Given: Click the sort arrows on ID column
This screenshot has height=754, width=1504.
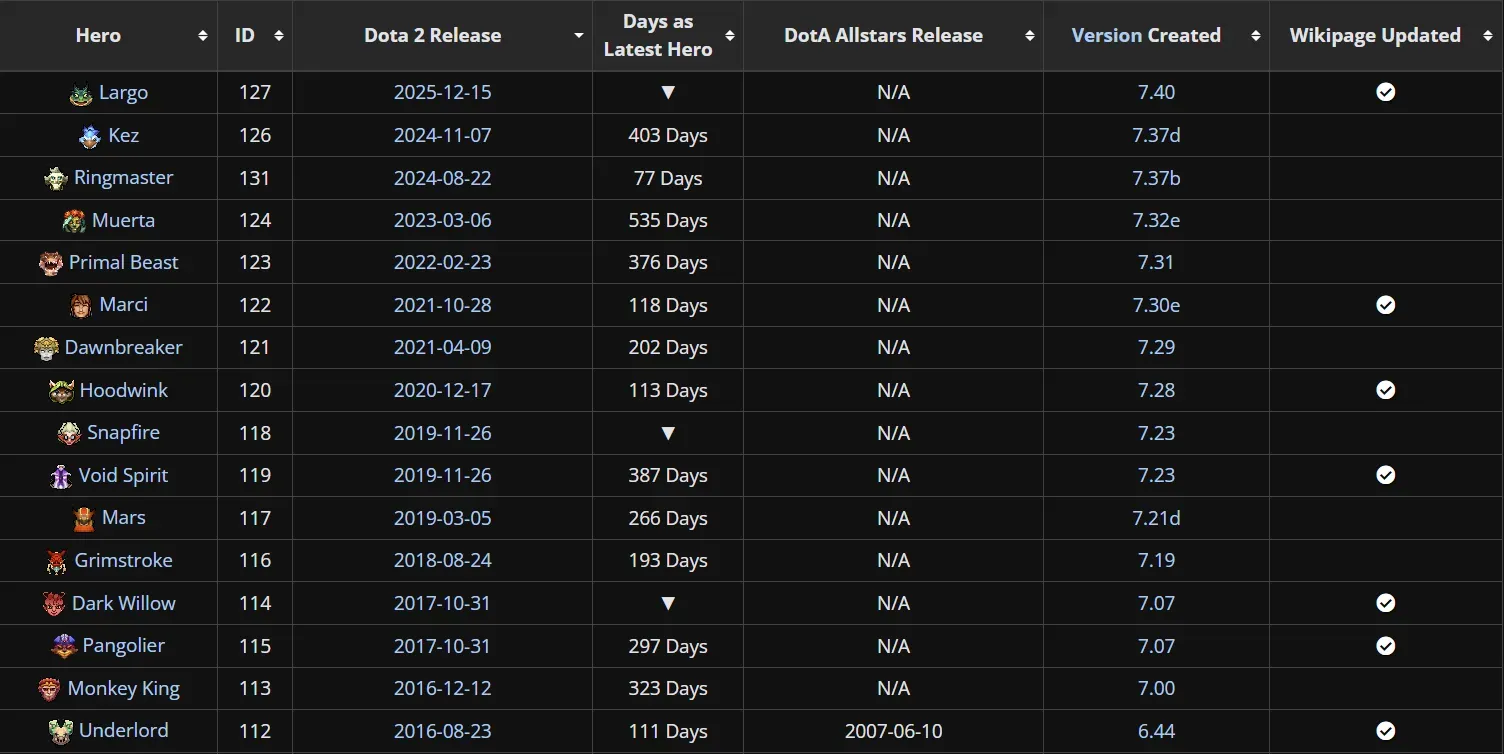Looking at the screenshot, I should click(278, 36).
